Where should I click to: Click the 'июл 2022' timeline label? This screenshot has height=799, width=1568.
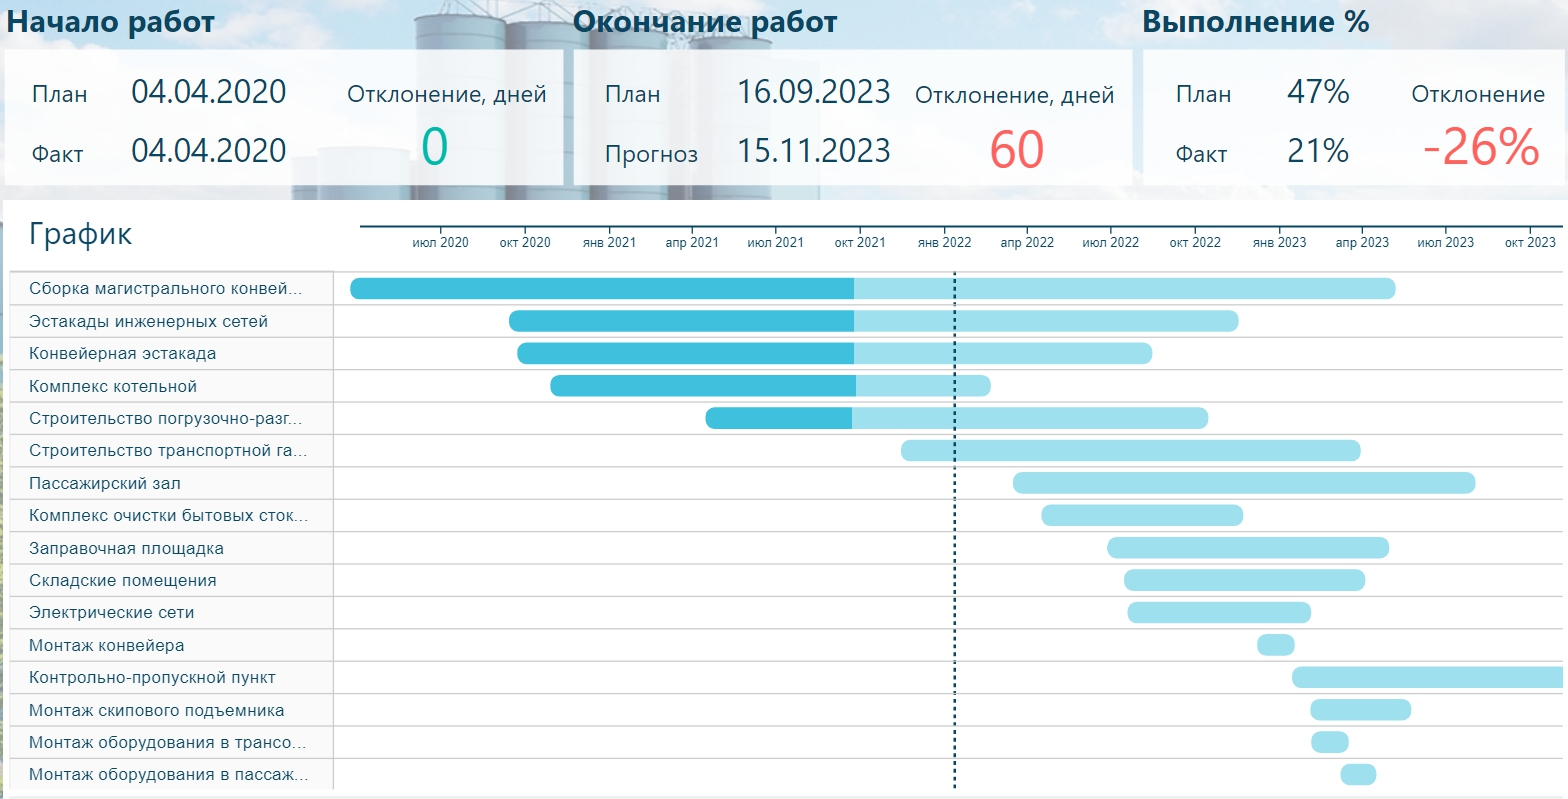tap(1110, 243)
